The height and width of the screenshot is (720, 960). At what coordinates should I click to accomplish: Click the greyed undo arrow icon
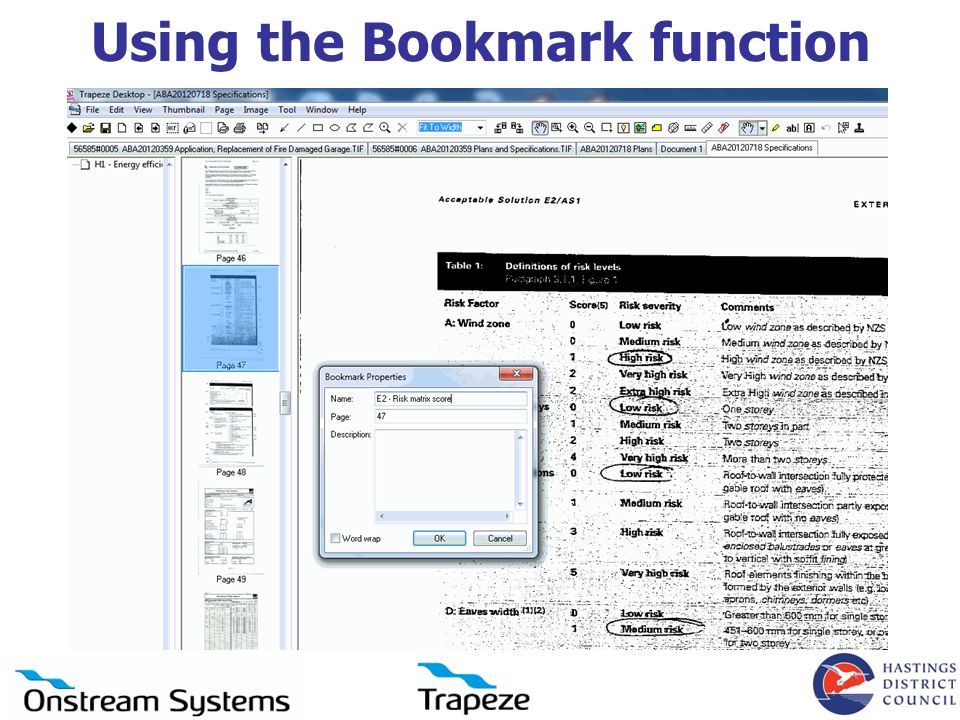coord(826,128)
